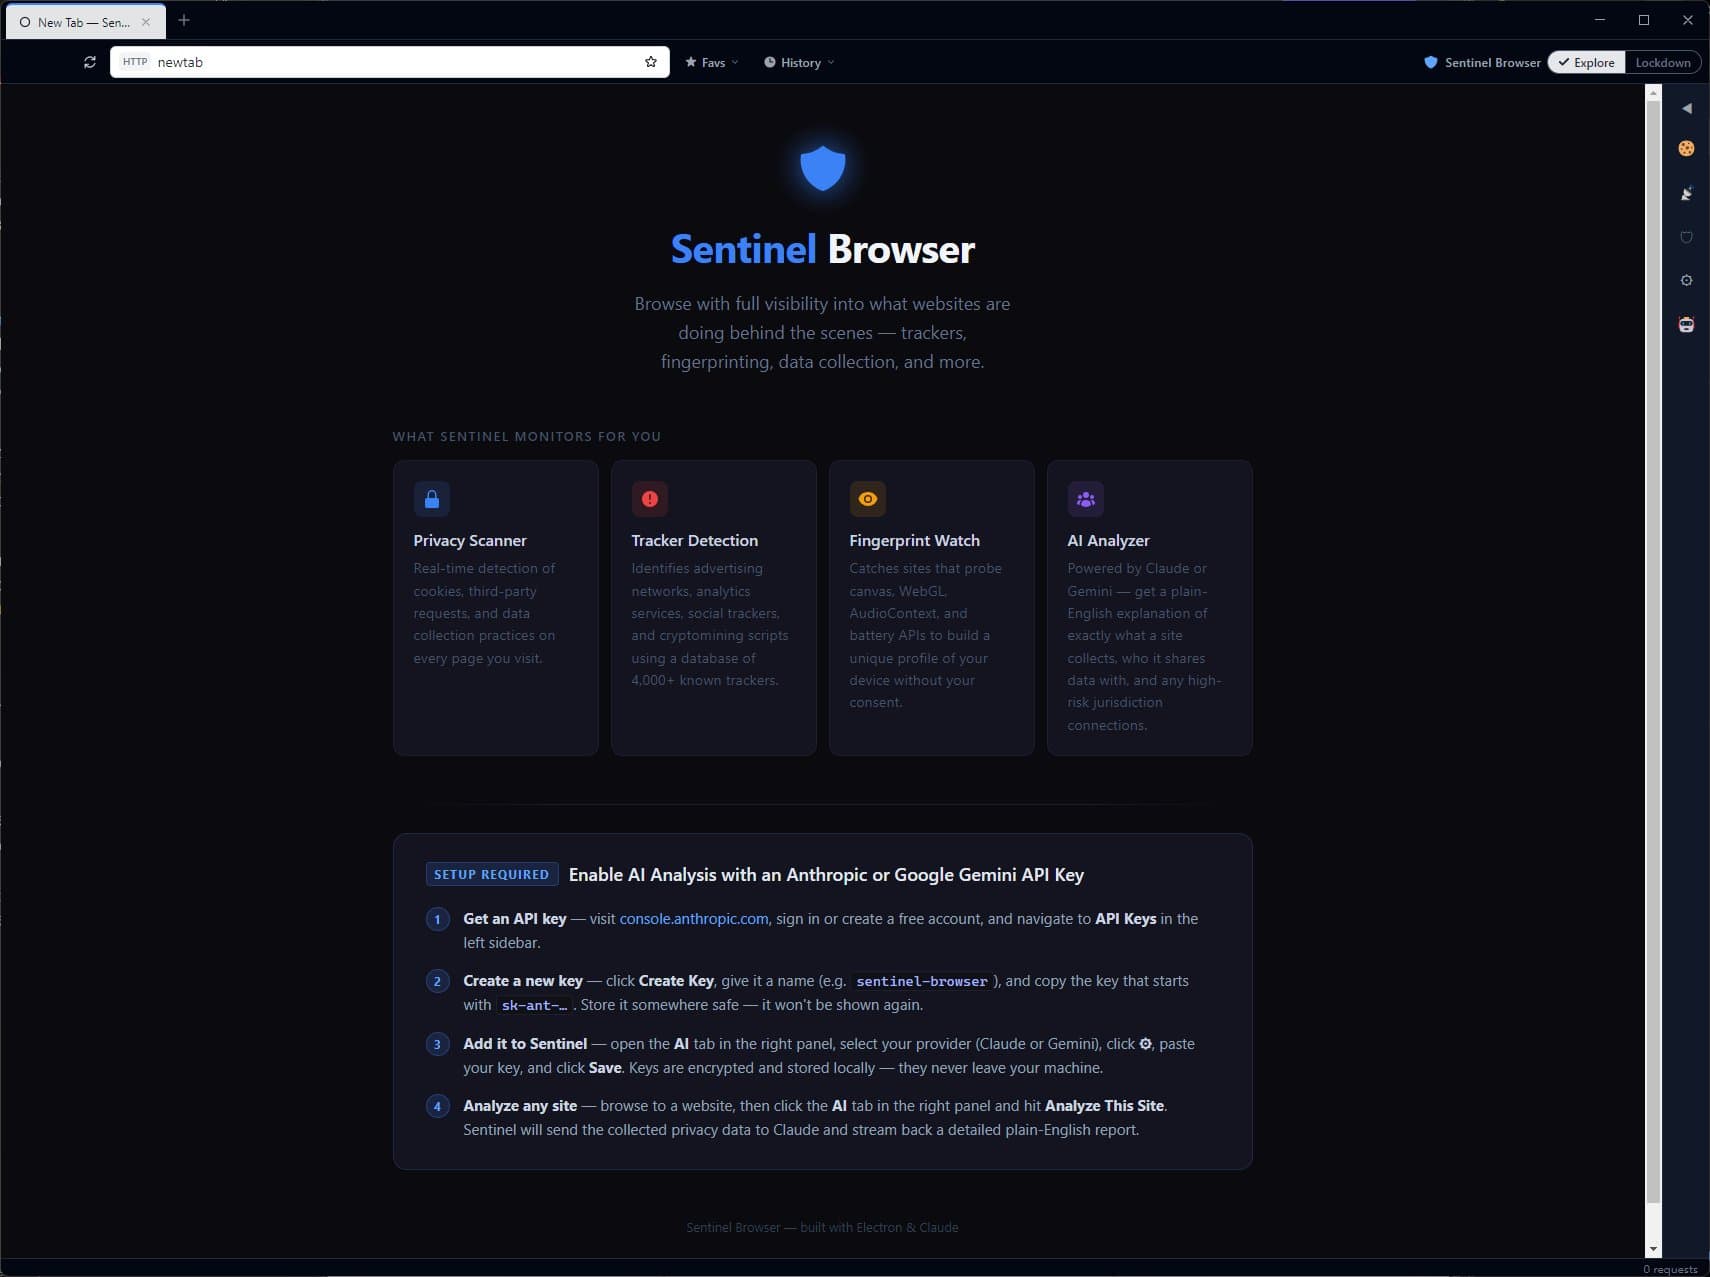Click the AI Analyzer card title

(x=1109, y=541)
